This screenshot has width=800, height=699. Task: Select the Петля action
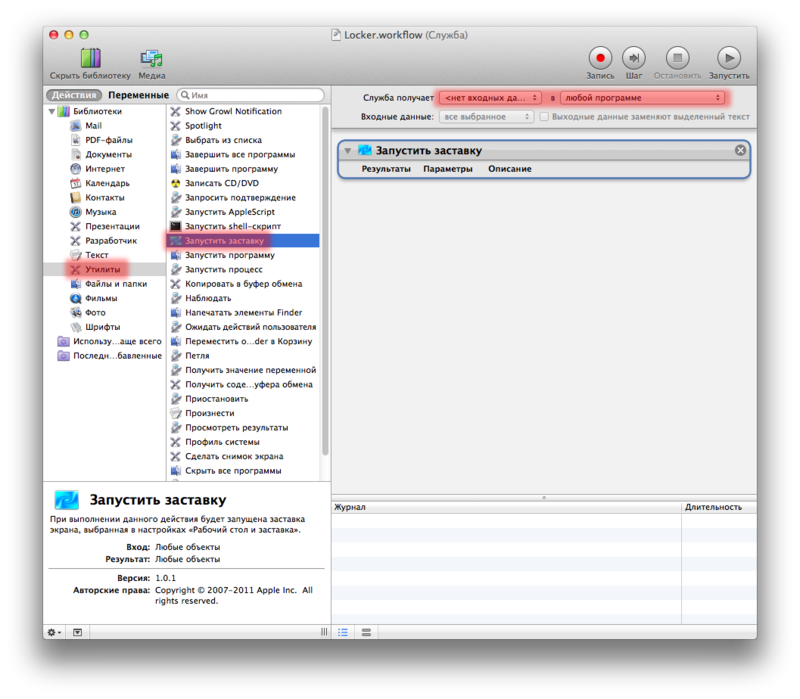[x=197, y=356]
